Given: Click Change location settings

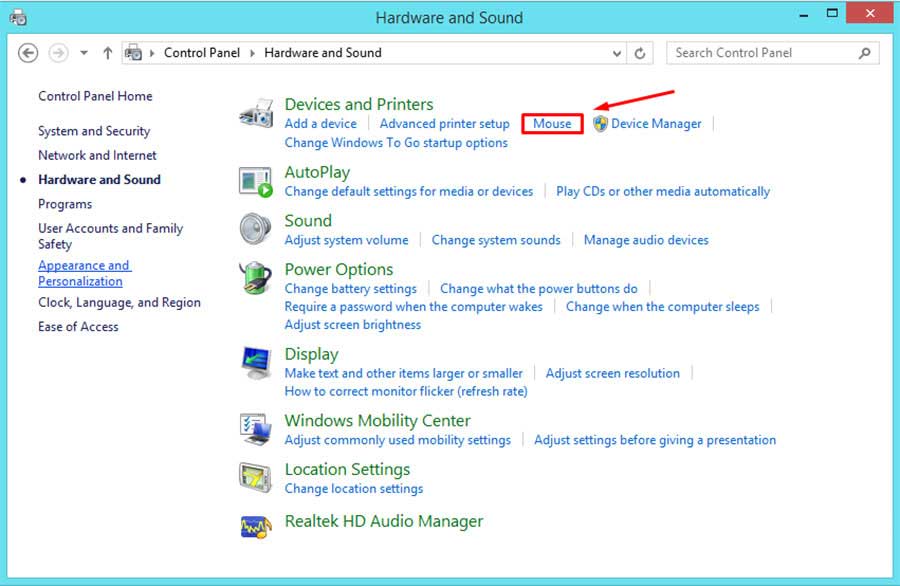Looking at the screenshot, I should pyautogui.click(x=354, y=489).
